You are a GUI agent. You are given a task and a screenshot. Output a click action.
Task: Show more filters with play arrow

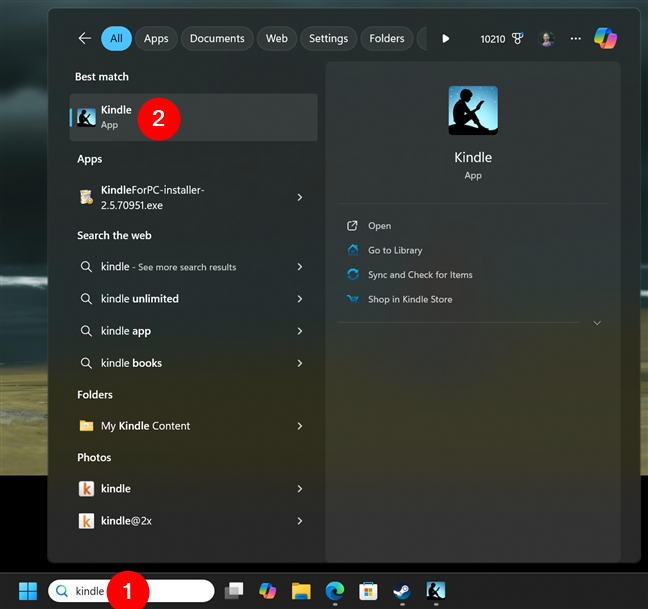click(x=446, y=38)
